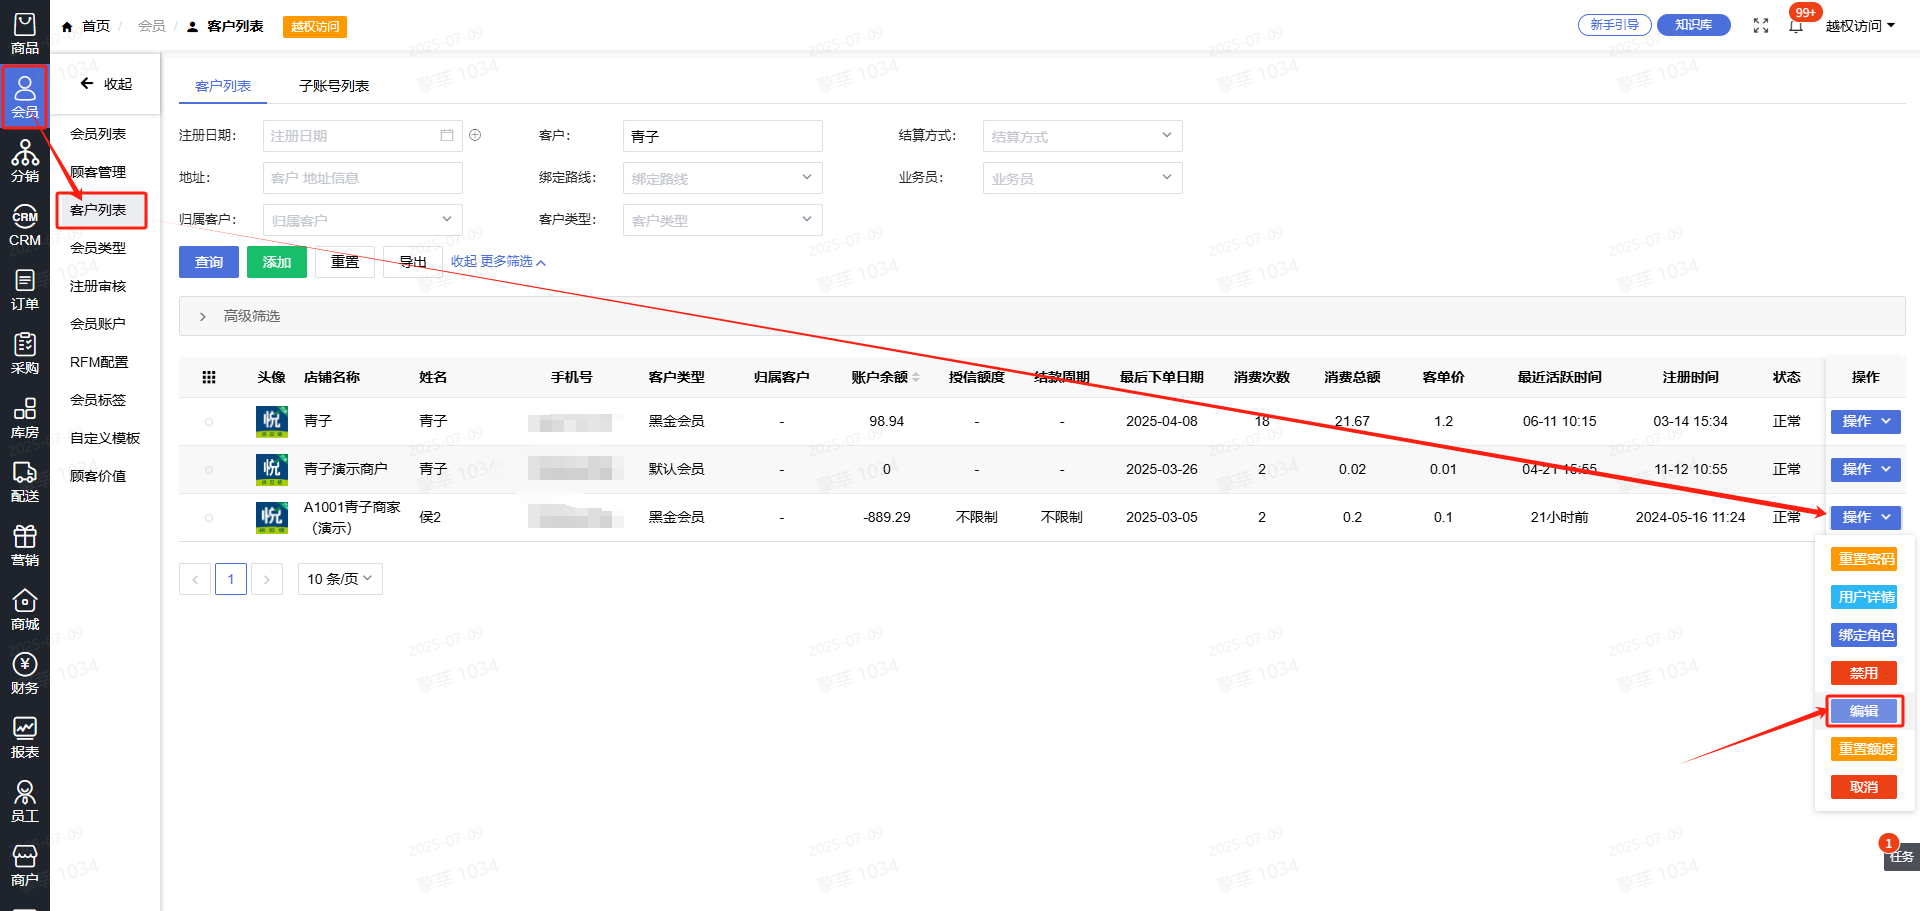
Task: Click the table column settings grid icon
Action: tap(209, 377)
